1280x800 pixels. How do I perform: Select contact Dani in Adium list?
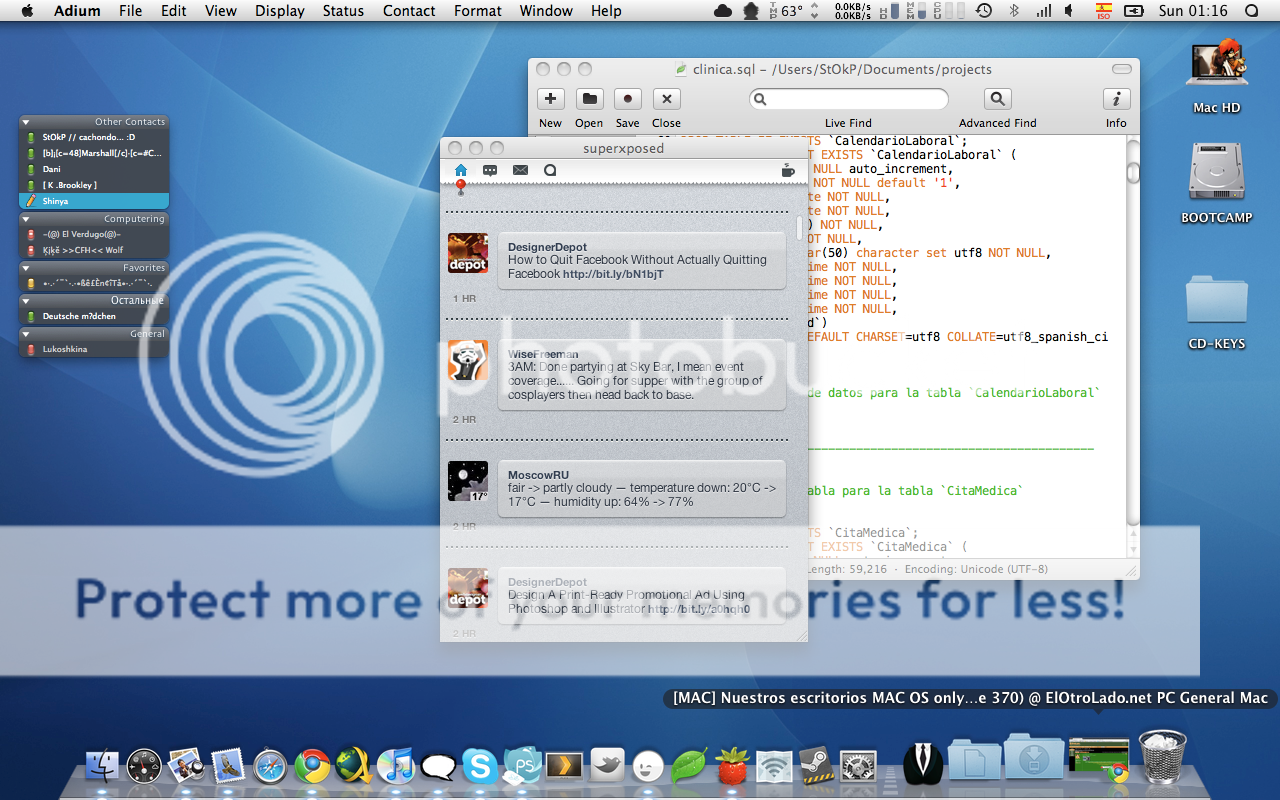pyautogui.click(x=94, y=169)
